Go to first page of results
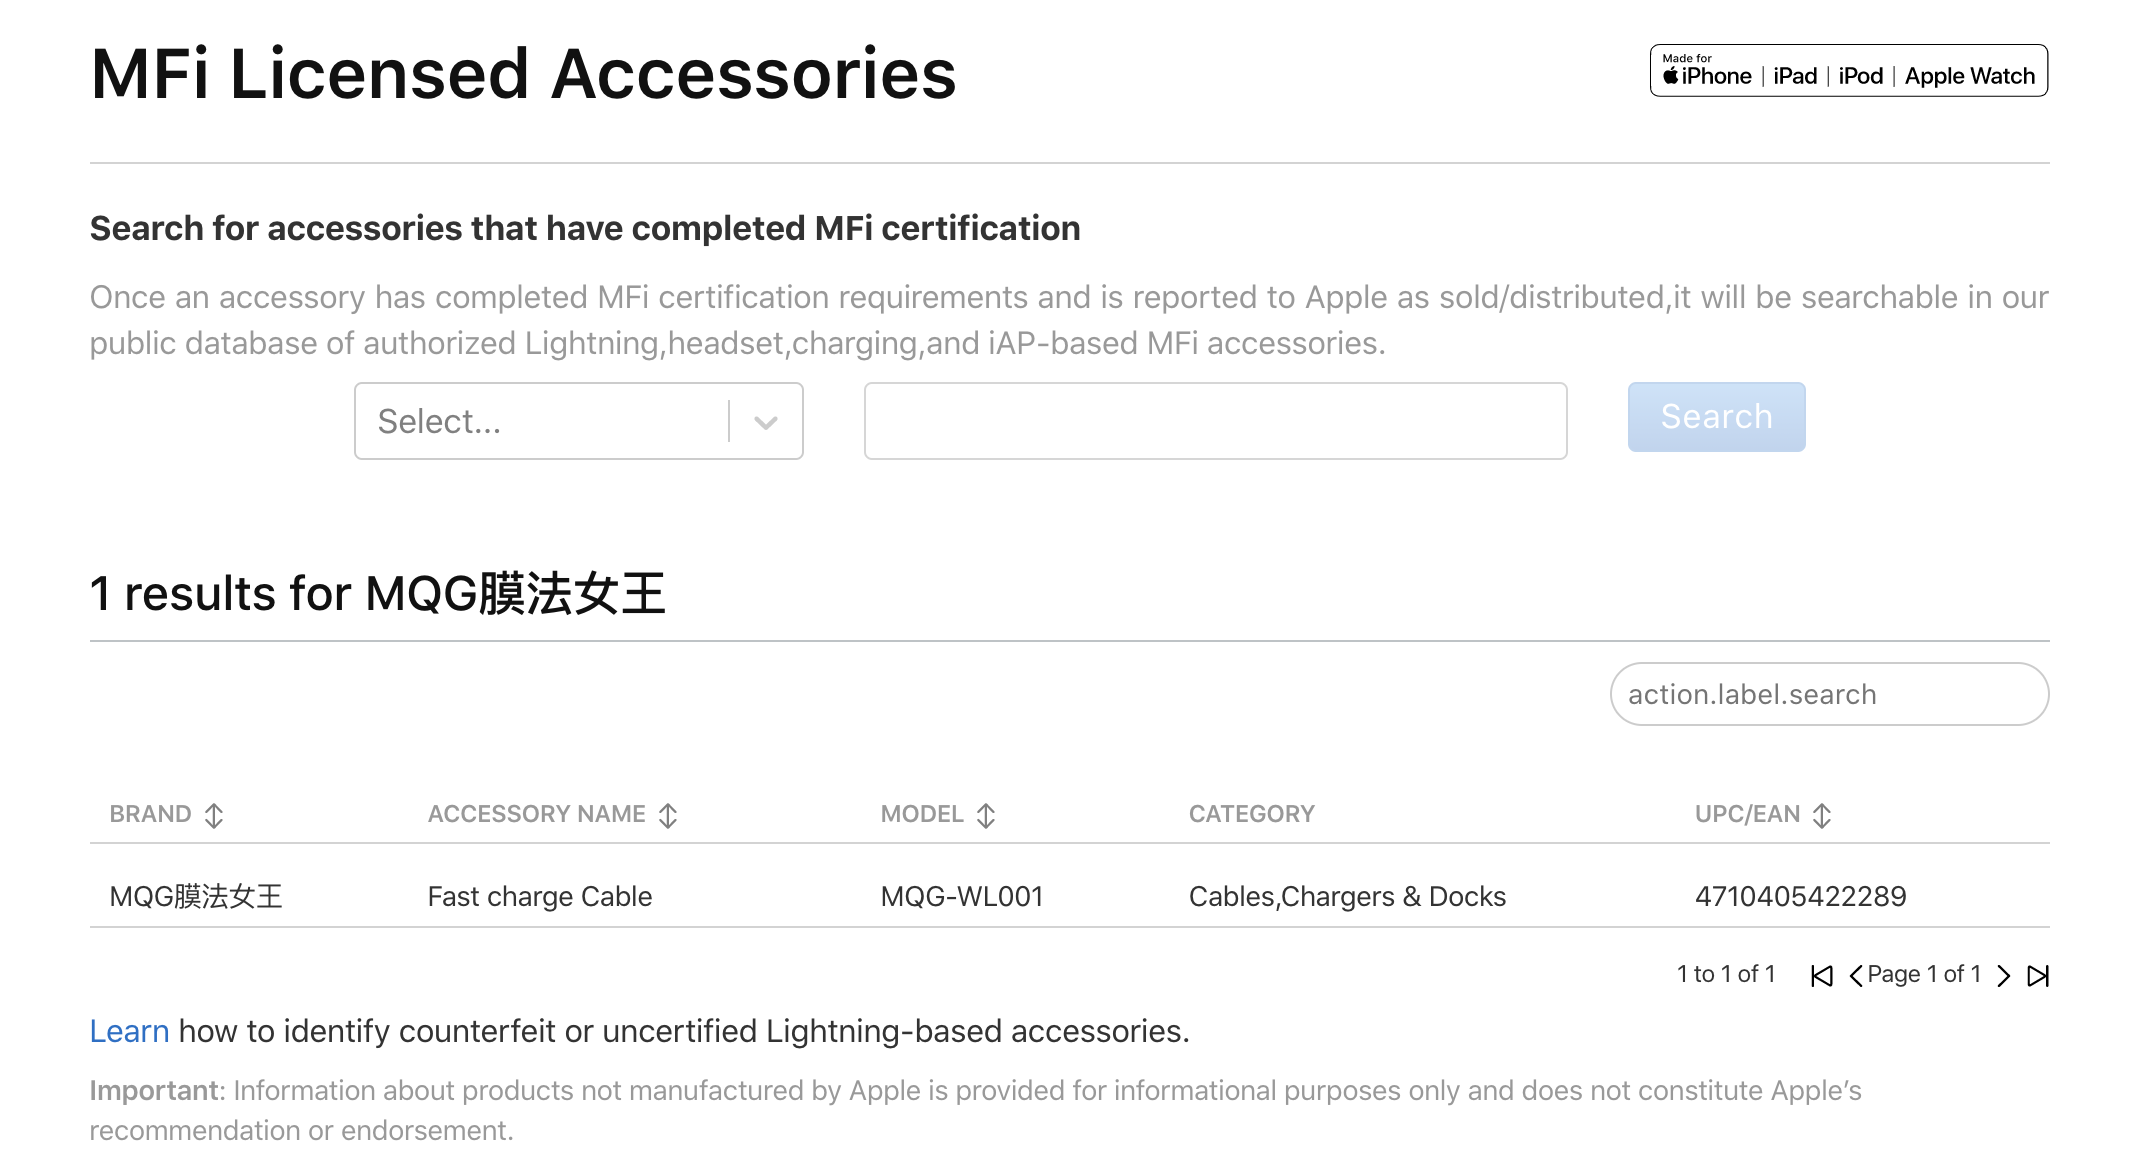2142x1172 pixels. tap(1822, 975)
